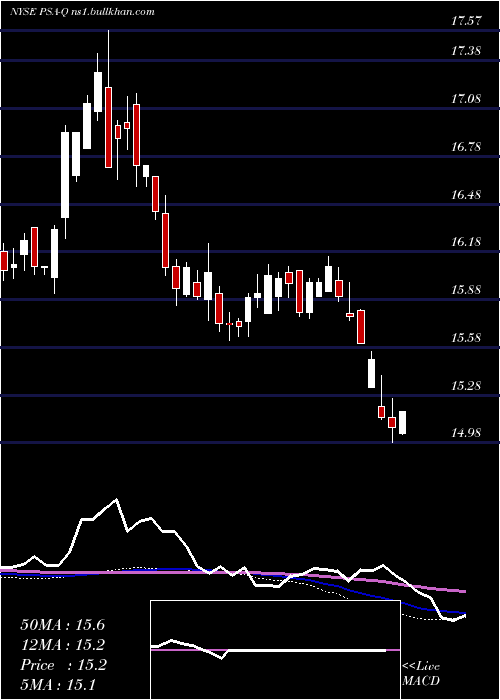Click the 14.98 price axis label
Viewport: 500px width, 700px height.
pos(466,433)
